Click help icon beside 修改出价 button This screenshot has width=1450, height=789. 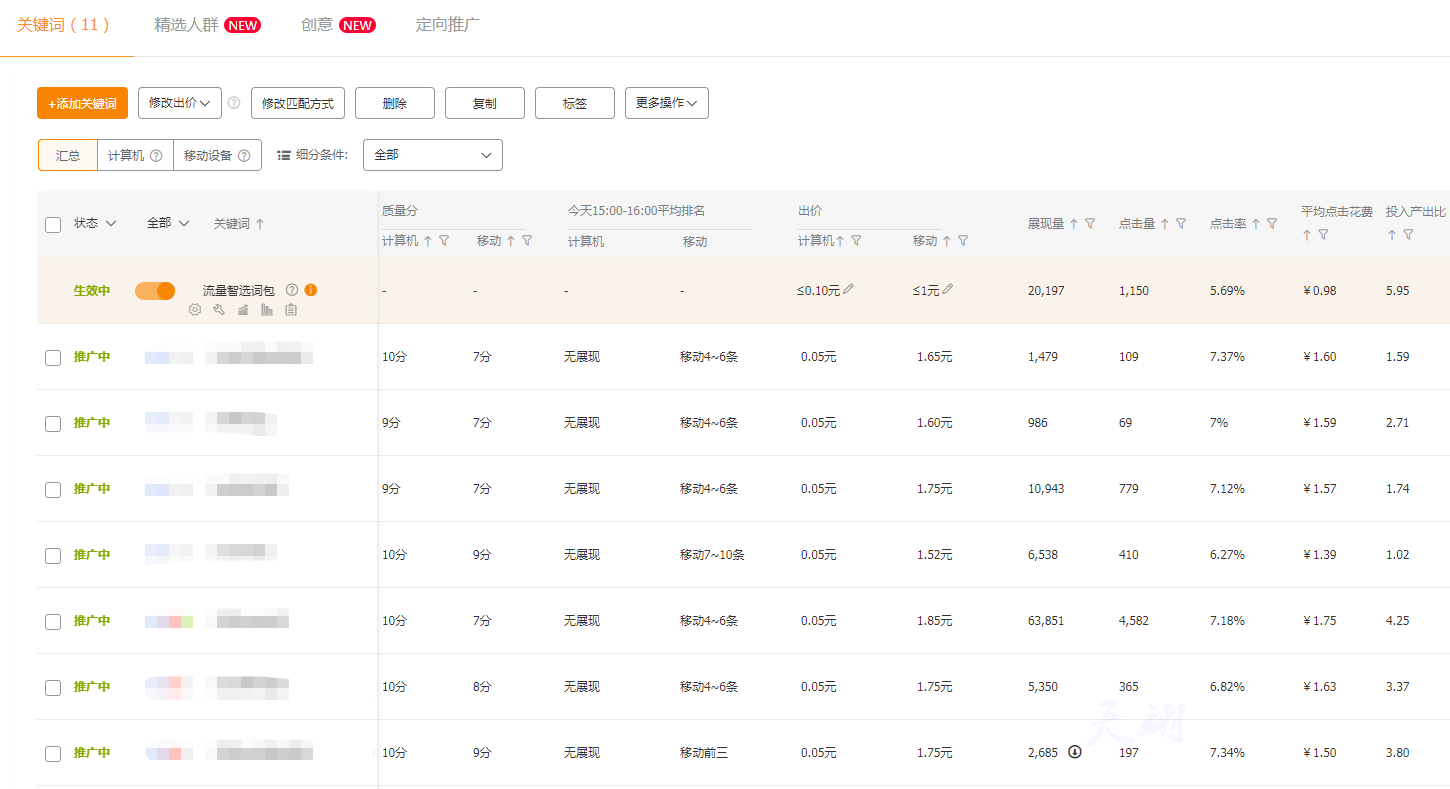point(234,102)
